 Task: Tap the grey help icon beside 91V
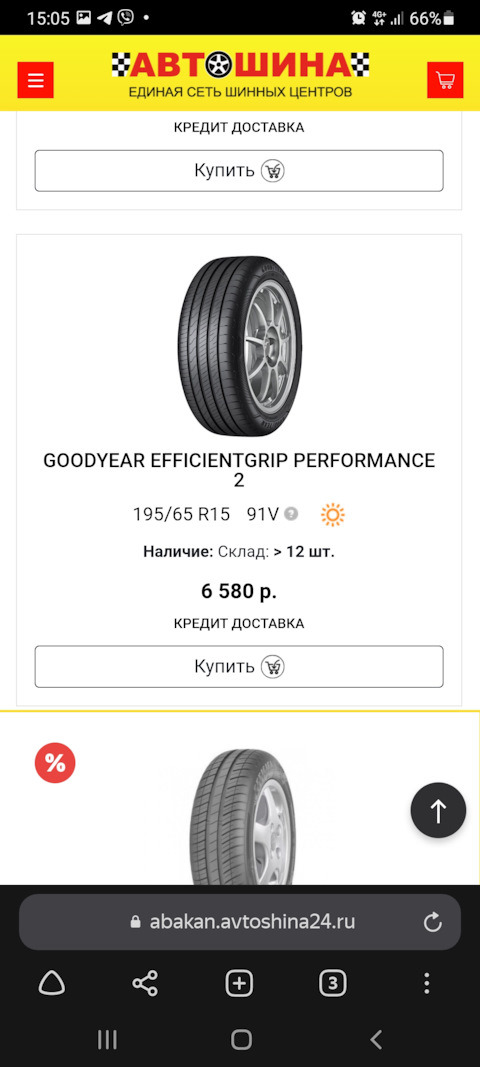coord(291,514)
